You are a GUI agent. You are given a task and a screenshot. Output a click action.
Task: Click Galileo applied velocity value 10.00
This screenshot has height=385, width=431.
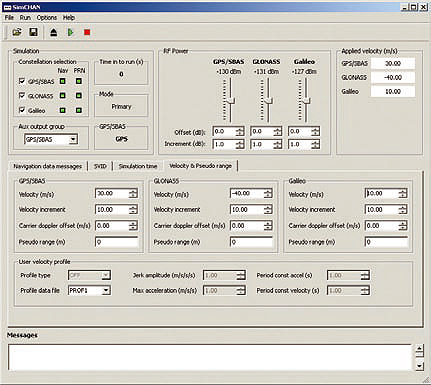click(393, 91)
